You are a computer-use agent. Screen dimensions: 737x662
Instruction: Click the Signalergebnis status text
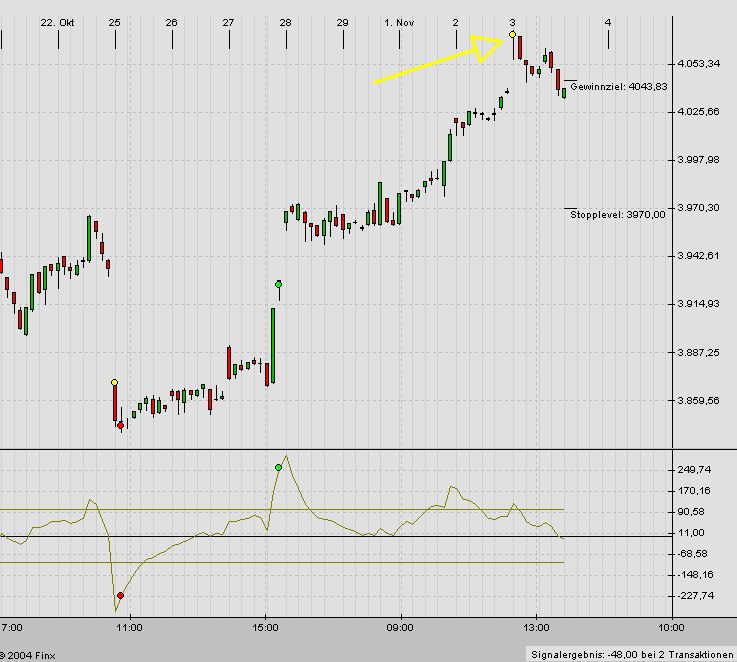(632, 654)
